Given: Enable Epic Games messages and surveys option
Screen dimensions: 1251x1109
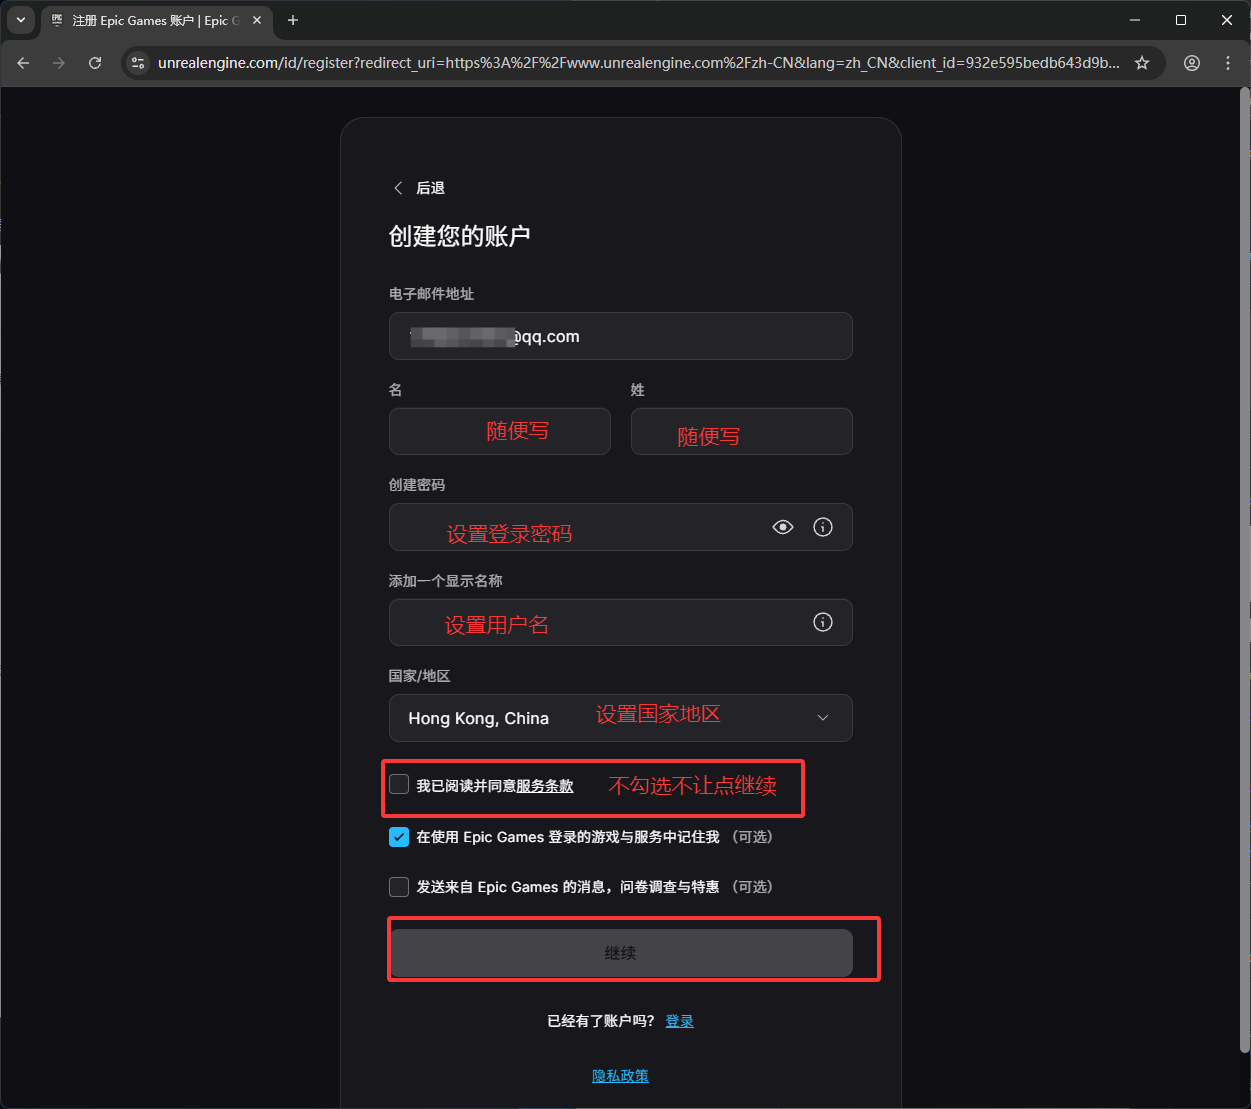Looking at the screenshot, I should coord(399,887).
